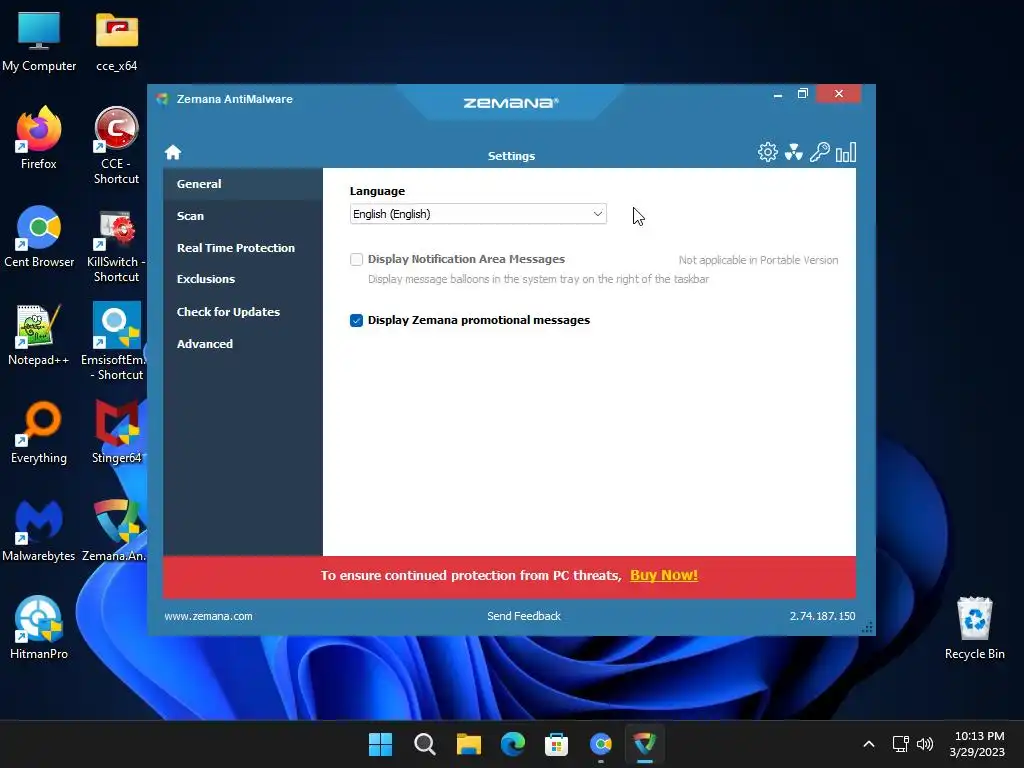This screenshot has width=1024, height=768.
Task: Switch to Cent Browser on the taskbar
Action: [601, 744]
